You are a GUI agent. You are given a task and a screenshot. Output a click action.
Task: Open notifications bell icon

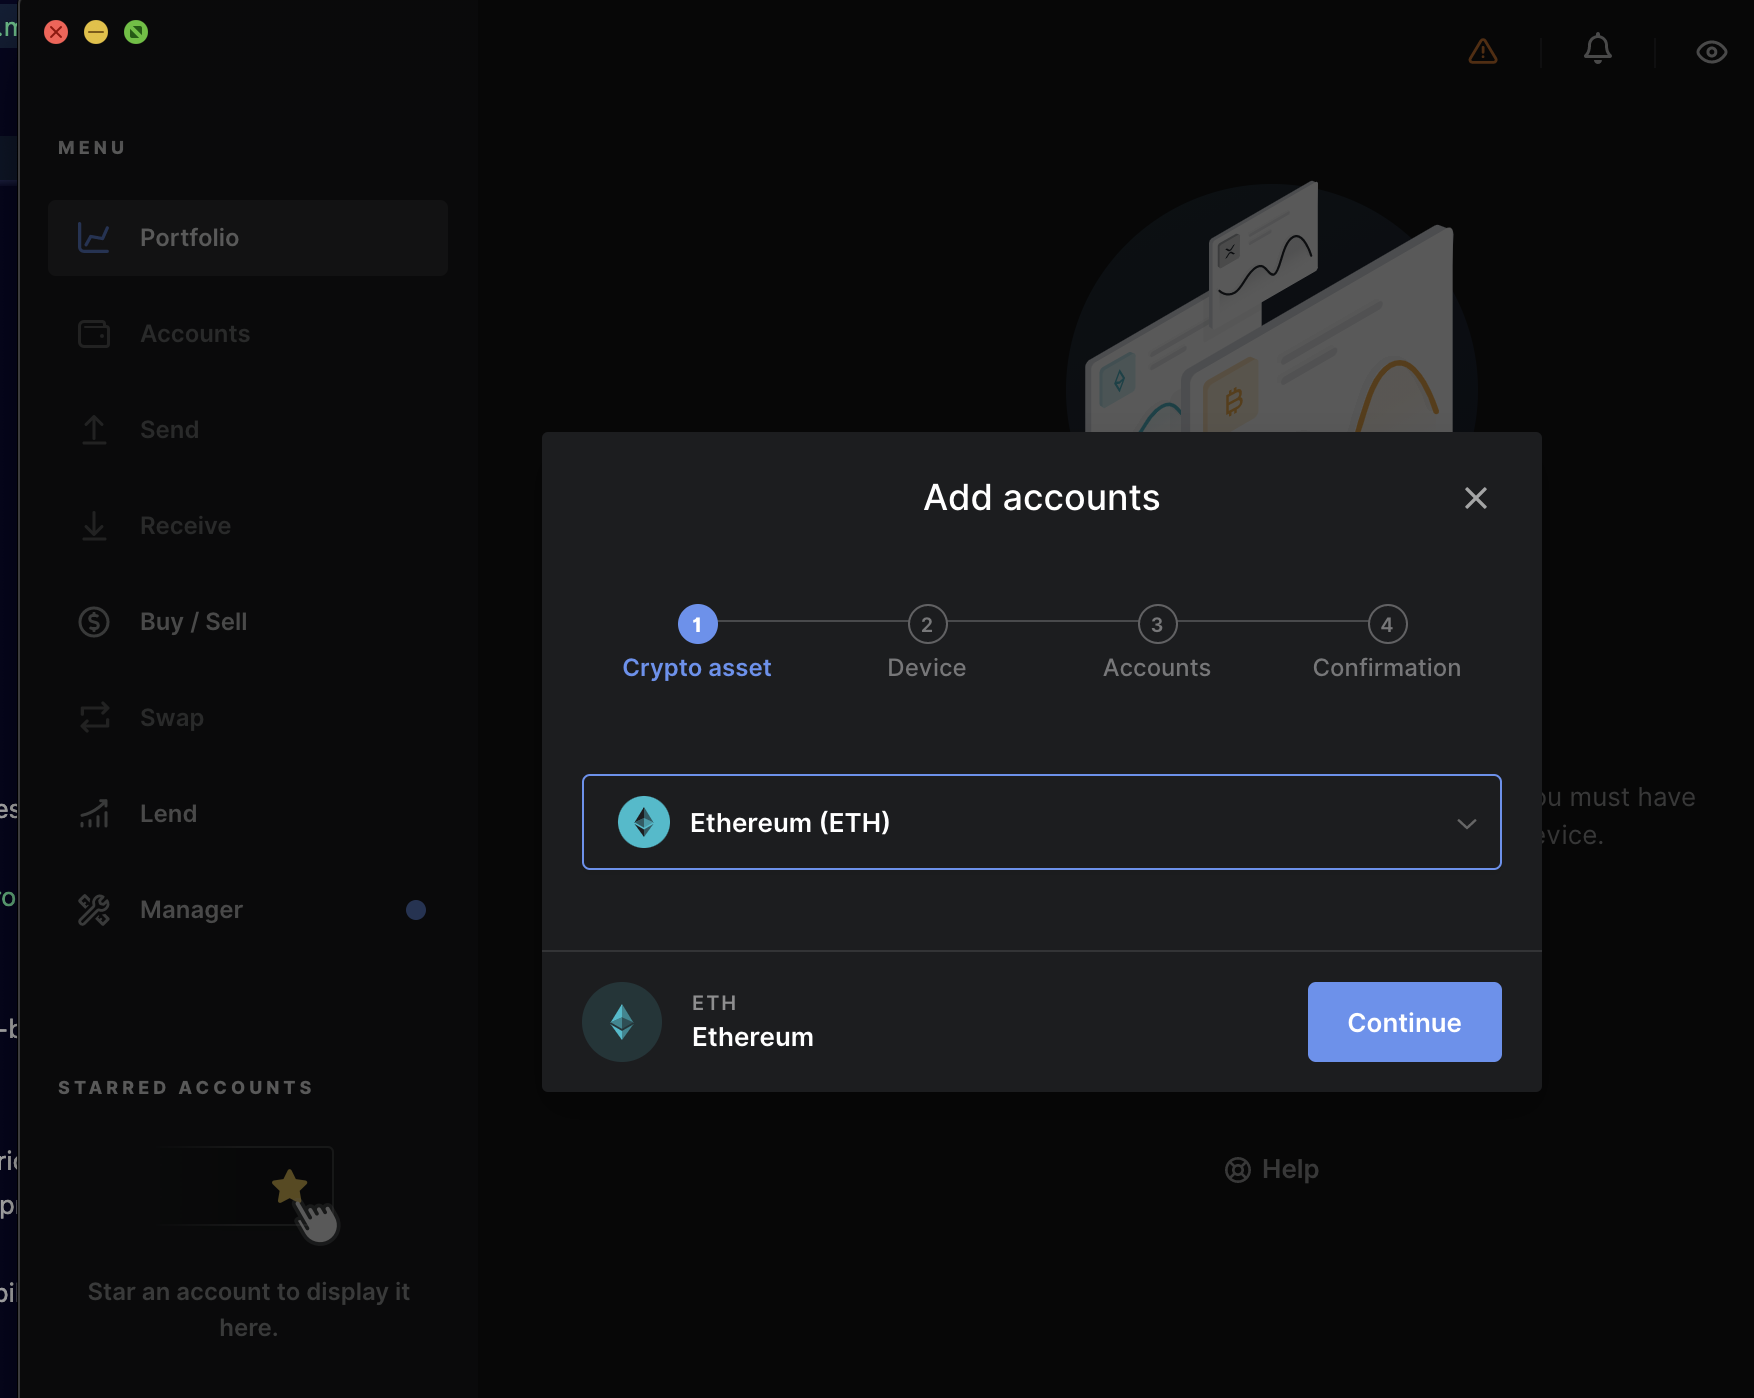click(1597, 49)
